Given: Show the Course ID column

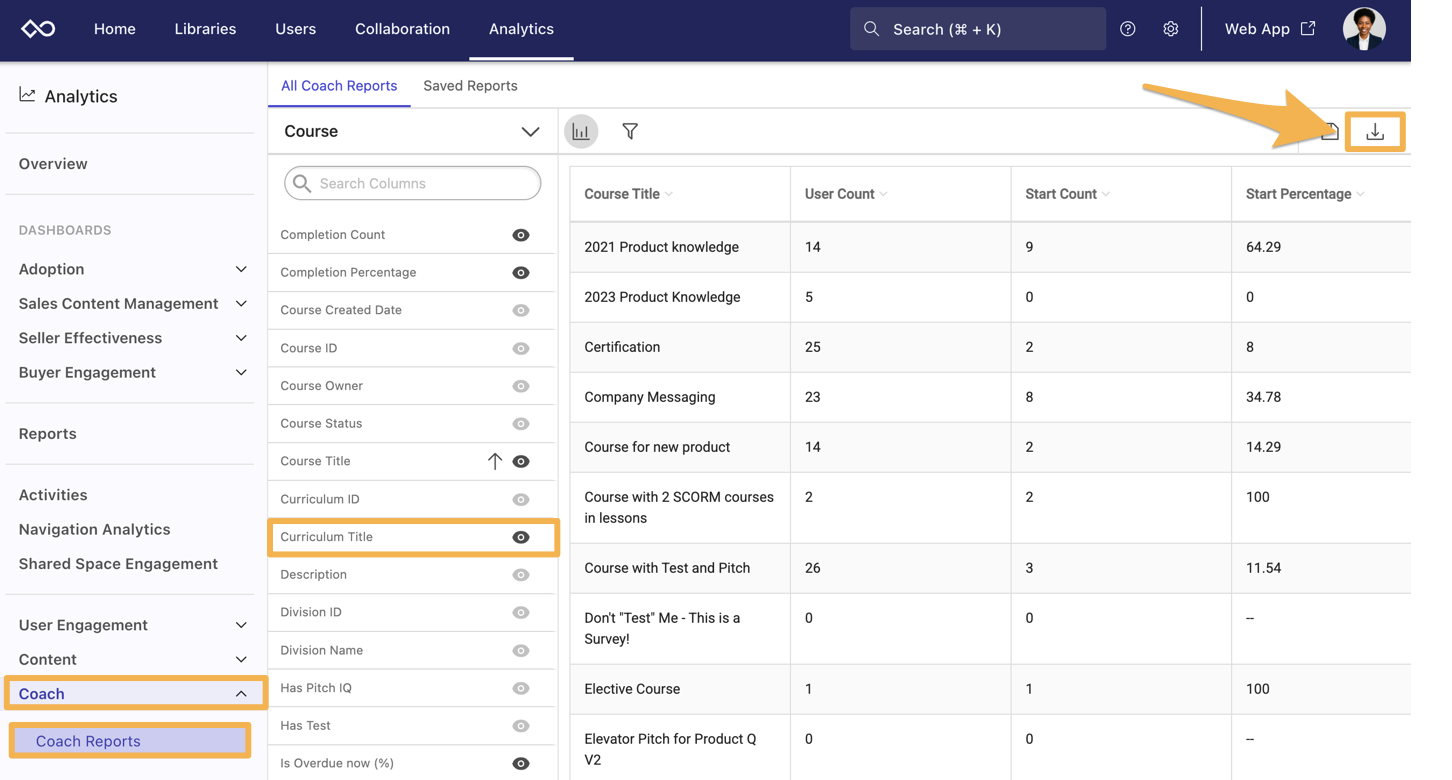Looking at the screenshot, I should click(521, 348).
